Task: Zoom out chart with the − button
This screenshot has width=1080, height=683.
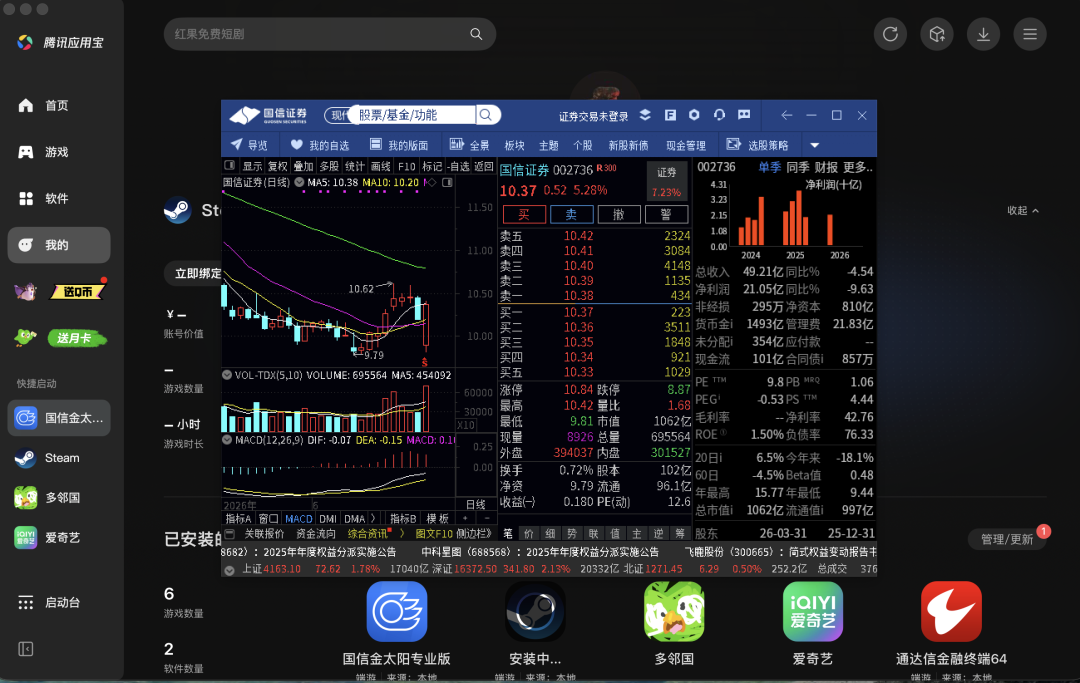Action: [x=486, y=518]
